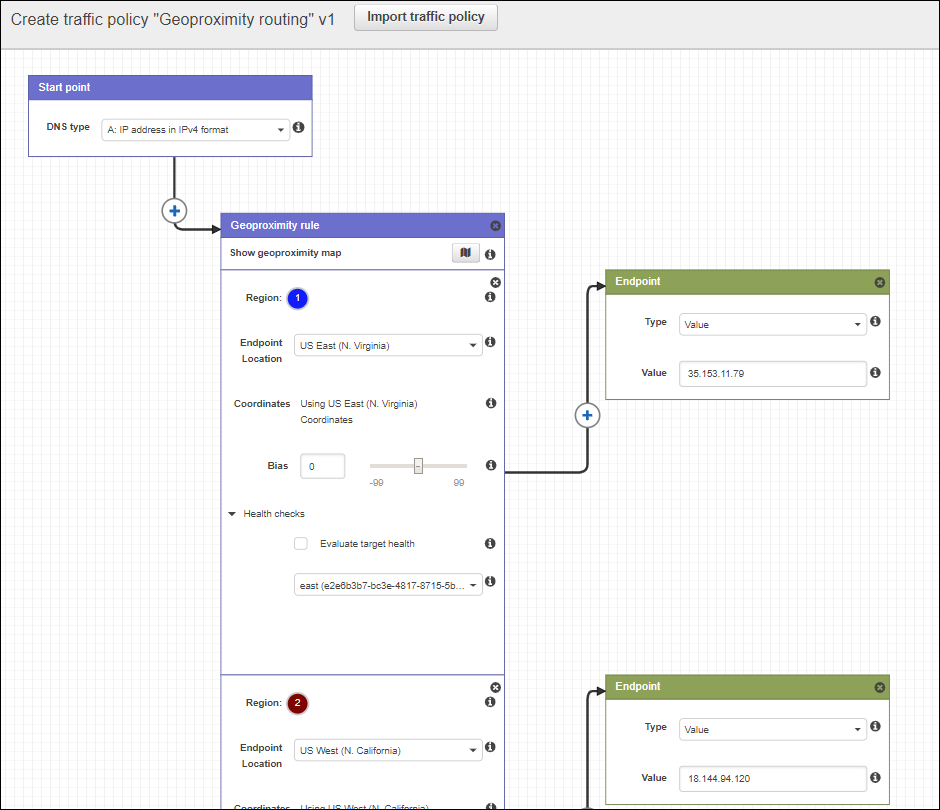Click value field containing 18.144.94.120
940x810 pixels.
773,778
